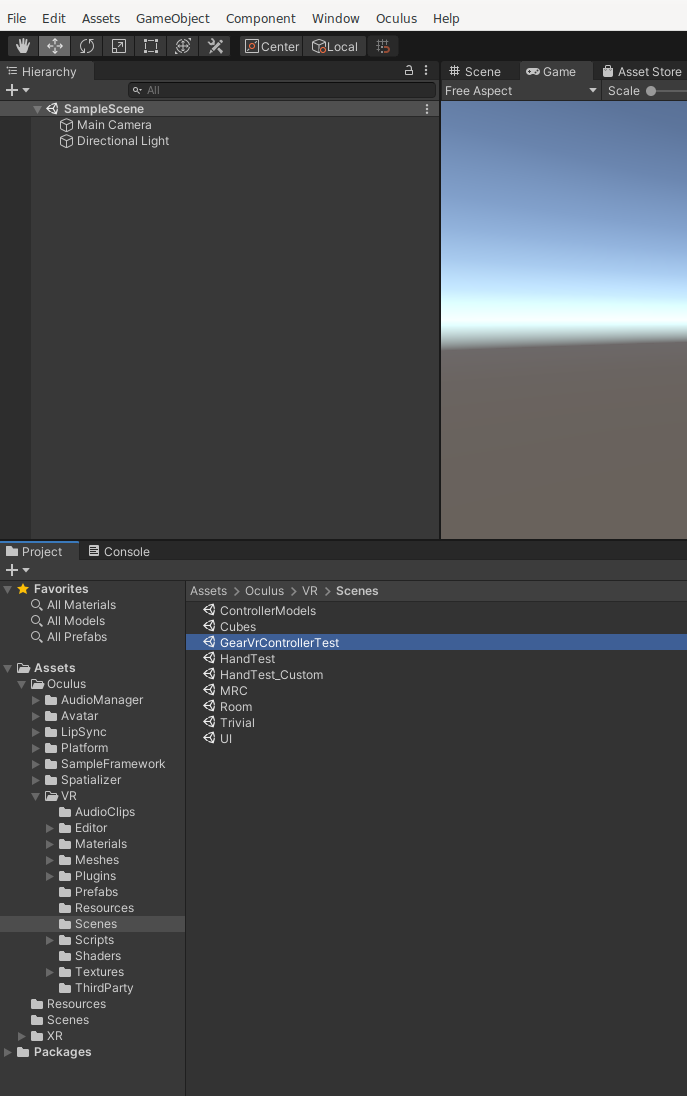This screenshot has width=687, height=1096.
Task: Switch to the Console tab
Action: [119, 551]
